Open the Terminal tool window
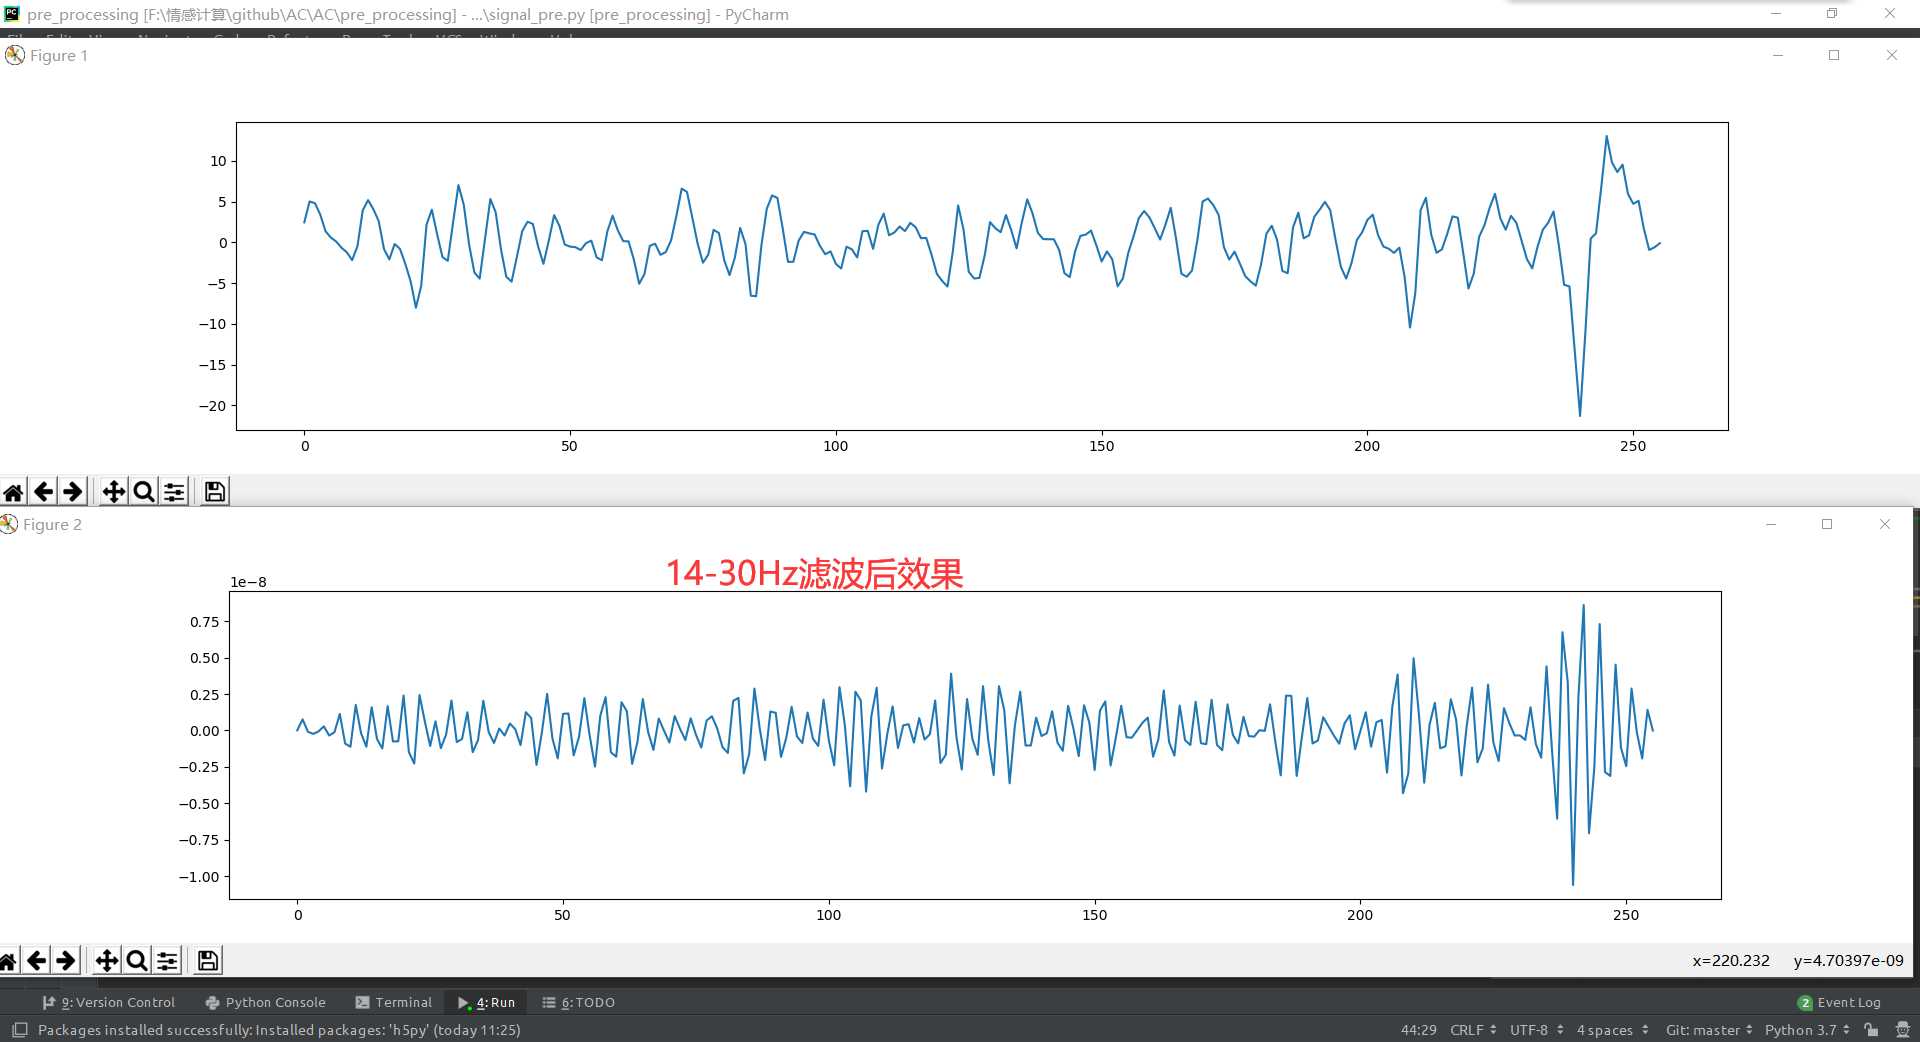 click(394, 1002)
